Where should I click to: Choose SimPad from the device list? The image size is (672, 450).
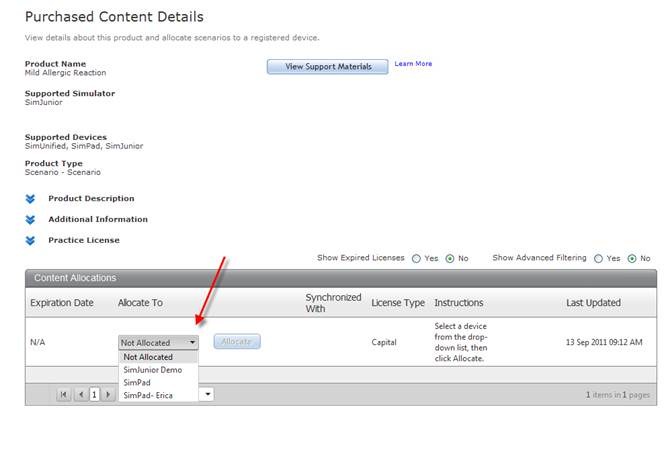pos(137,383)
